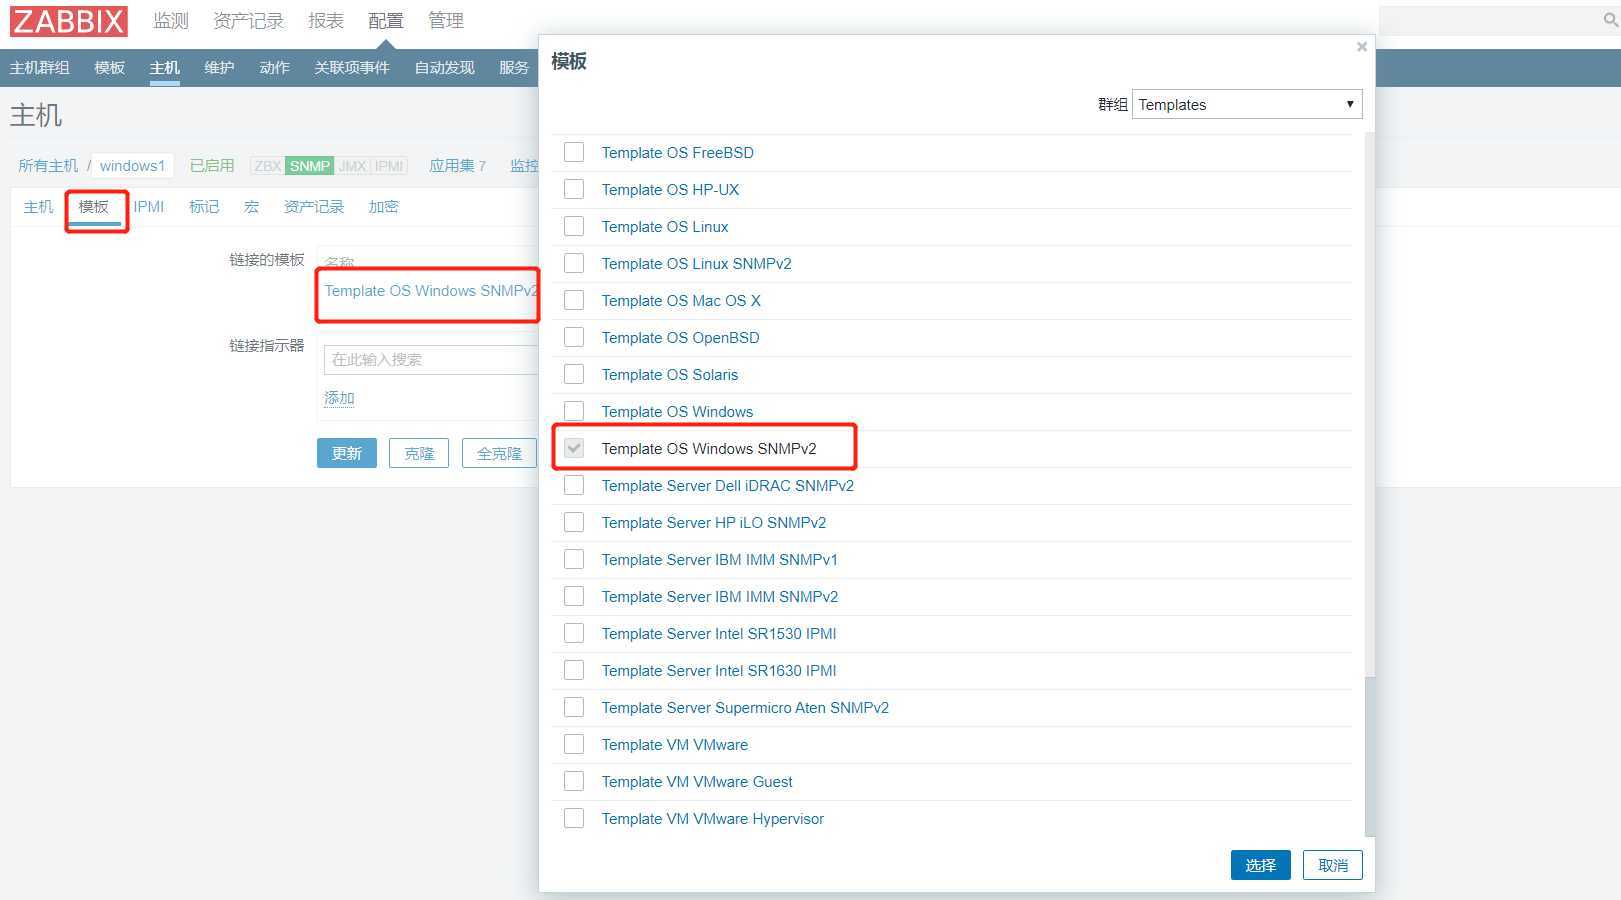Click the top search input box
The height and width of the screenshot is (900, 1621).
(1490, 20)
